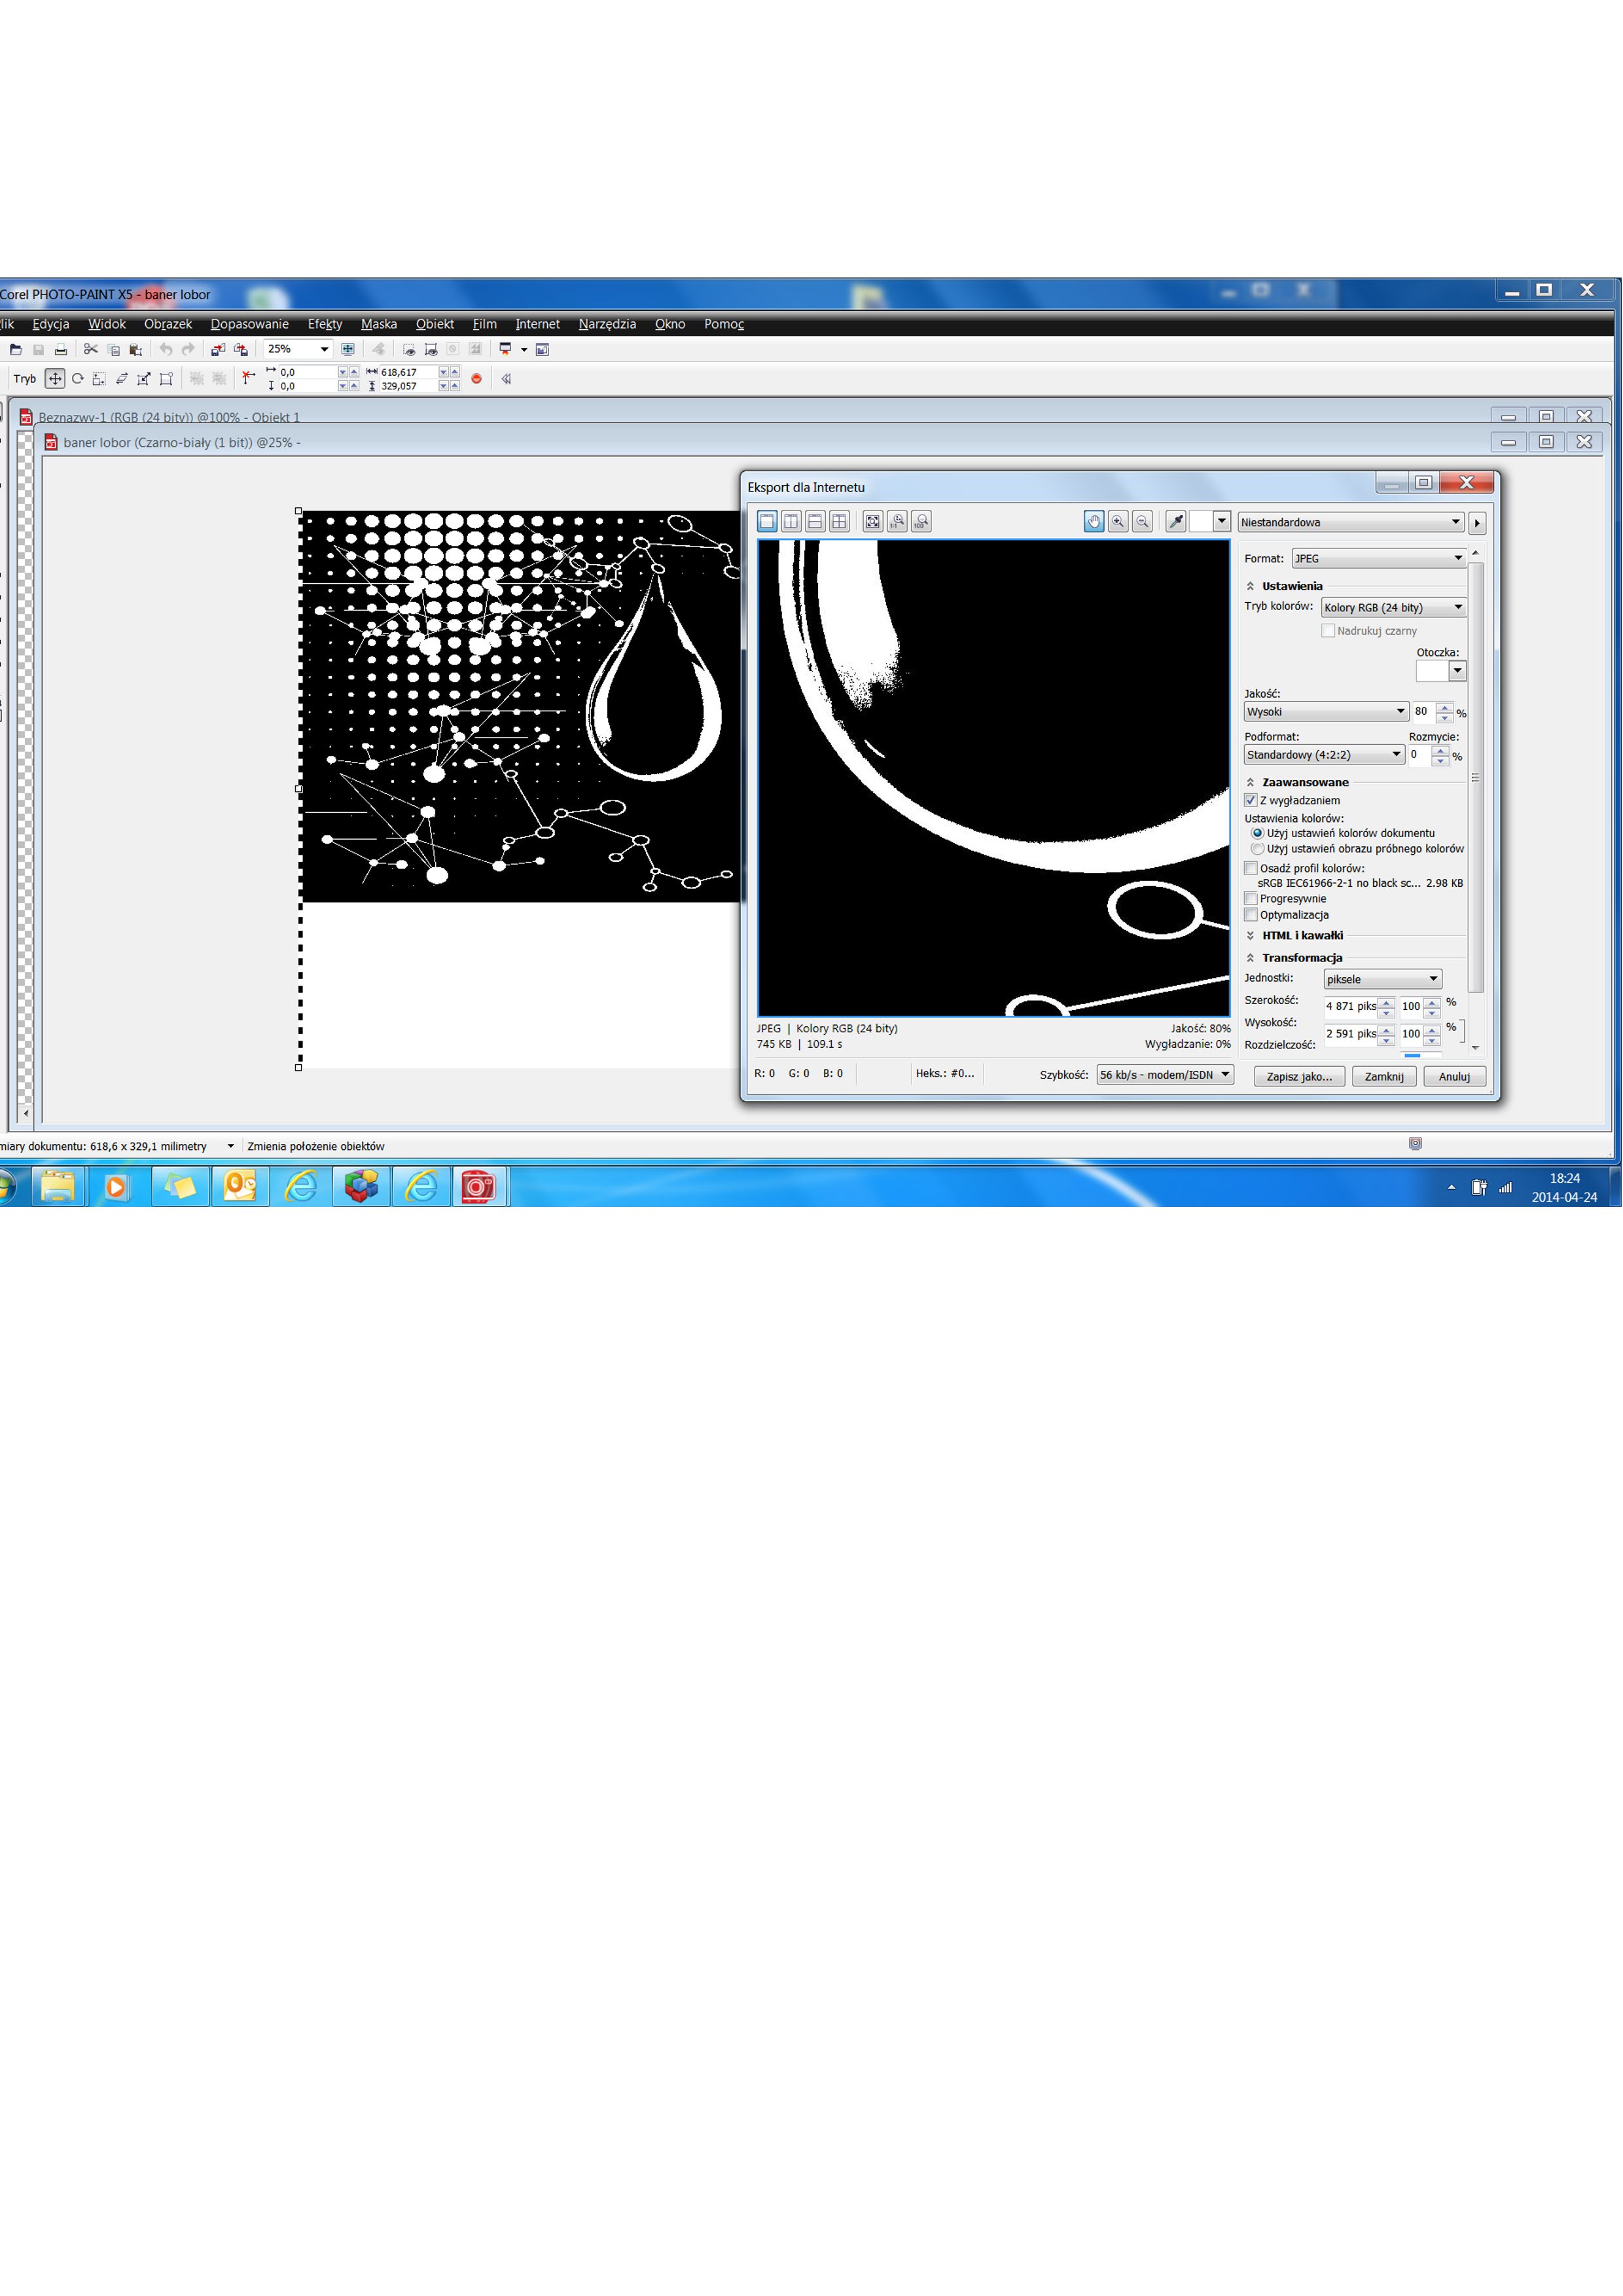Open the Efekty menu
Image resolution: width=1623 pixels, height=2296 pixels.
click(324, 324)
